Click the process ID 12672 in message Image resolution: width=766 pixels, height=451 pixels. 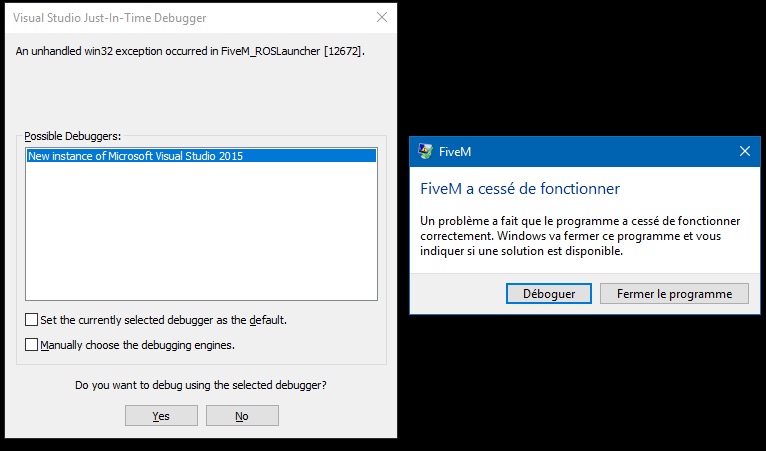point(342,51)
